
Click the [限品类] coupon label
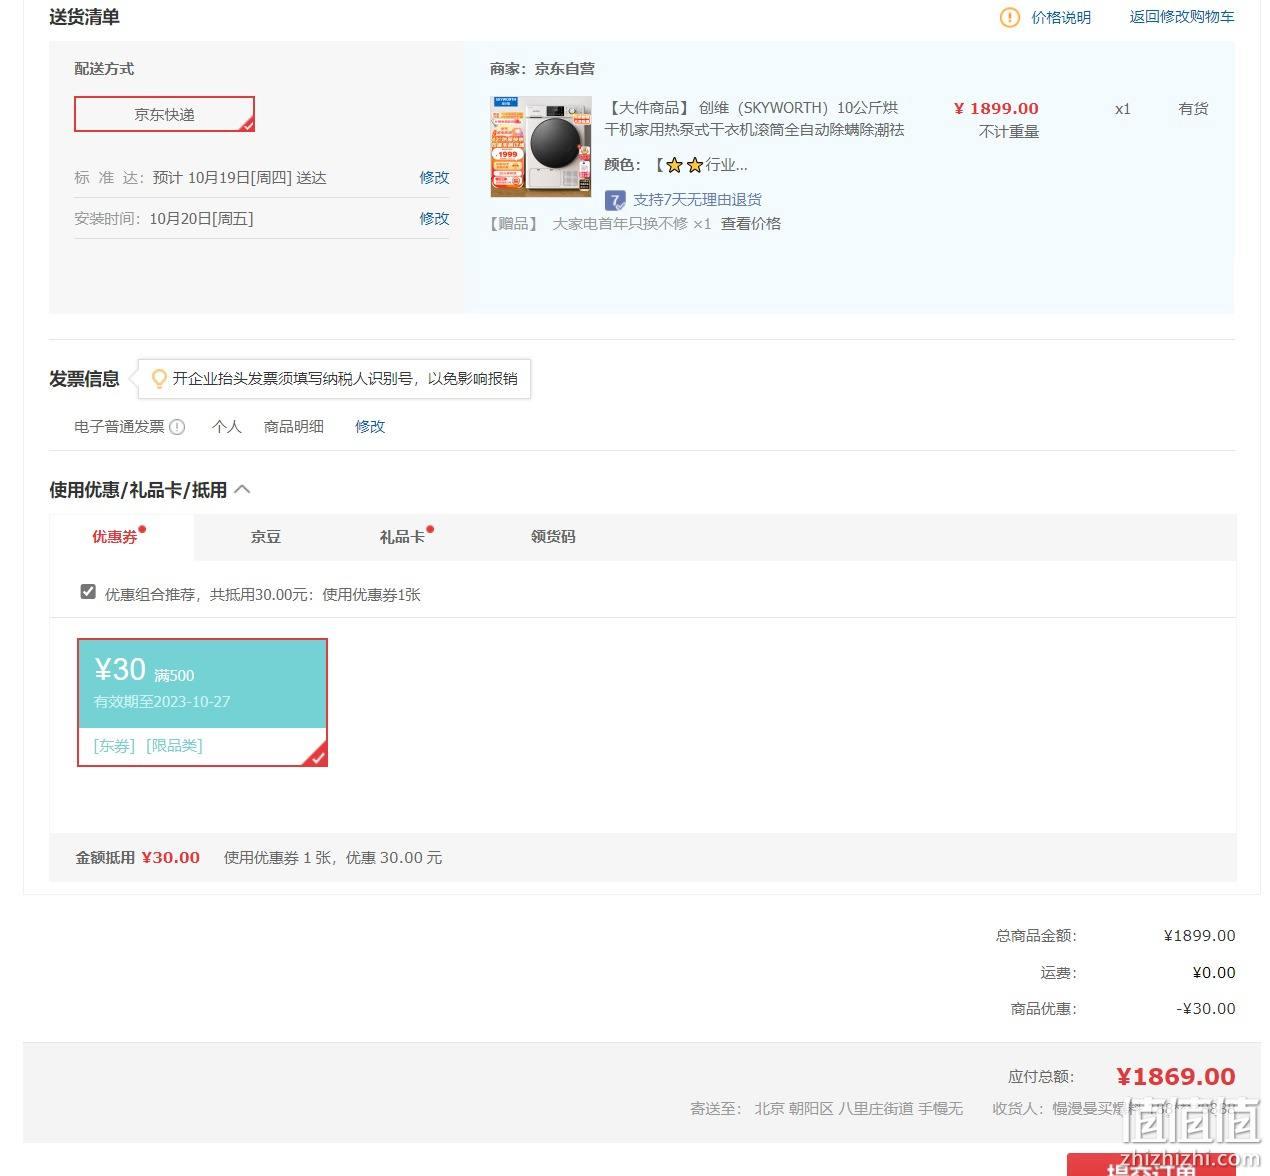(174, 746)
